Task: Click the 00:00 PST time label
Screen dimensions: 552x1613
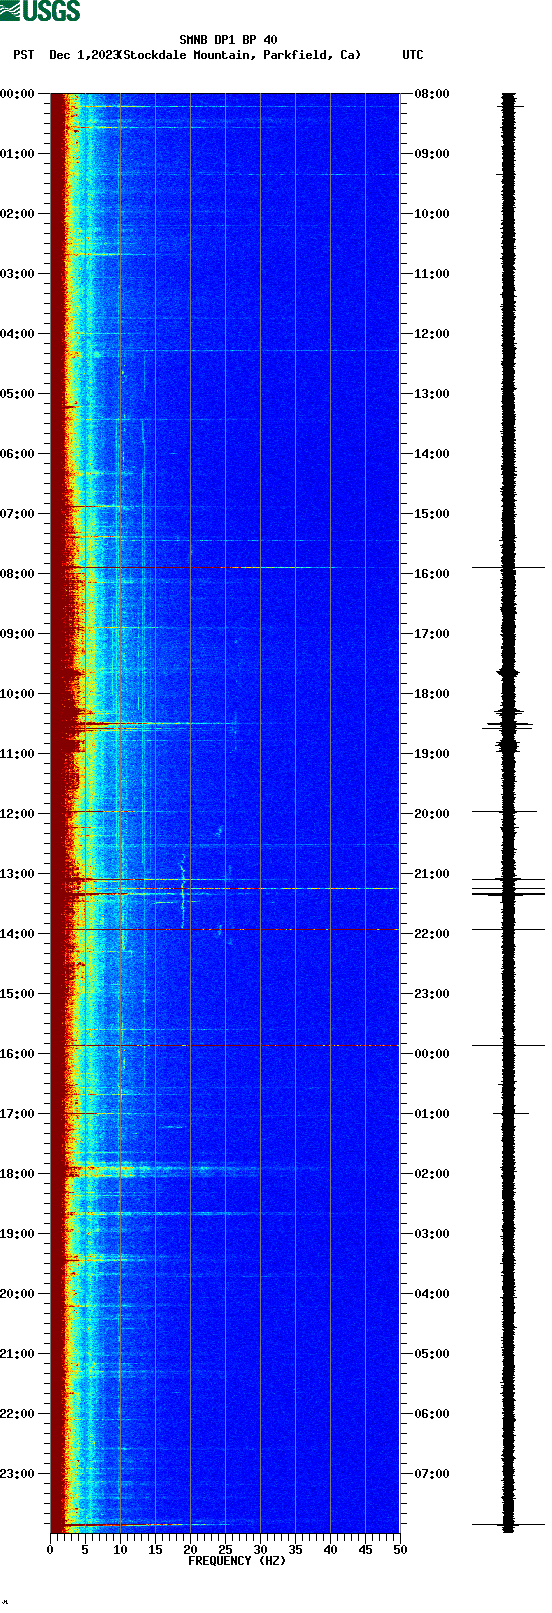Action: click(17, 94)
